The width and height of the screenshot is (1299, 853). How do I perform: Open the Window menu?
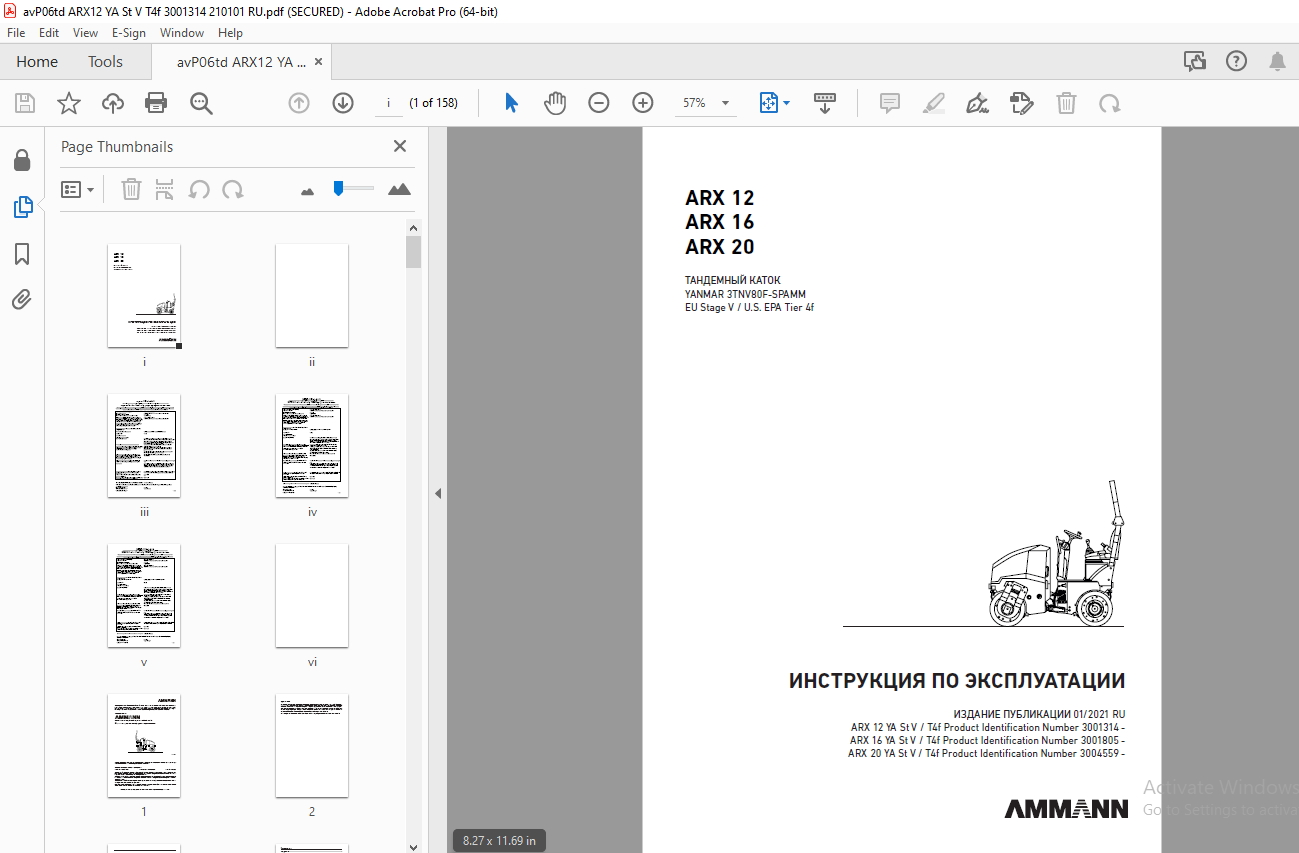[x=182, y=33]
